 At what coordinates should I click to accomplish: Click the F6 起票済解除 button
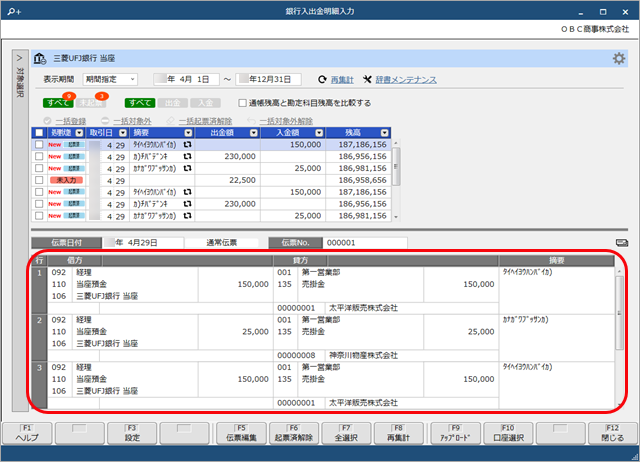[x=294, y=433]
